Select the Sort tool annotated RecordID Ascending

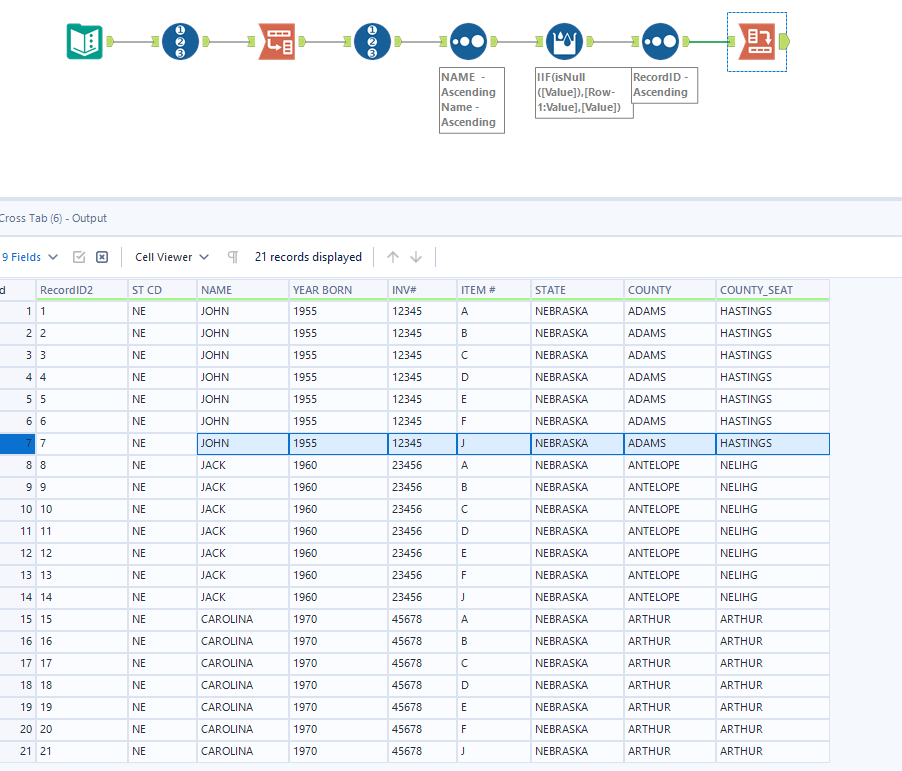[x=661, y=41]
